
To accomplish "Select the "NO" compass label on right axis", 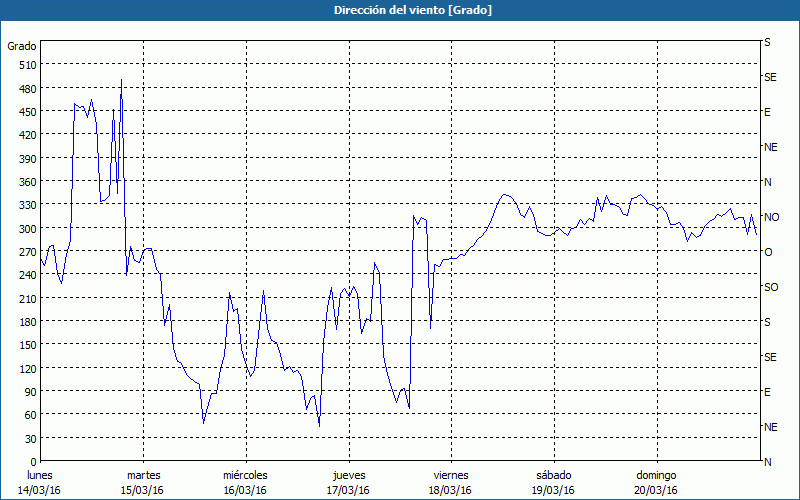I will point(771,217).
